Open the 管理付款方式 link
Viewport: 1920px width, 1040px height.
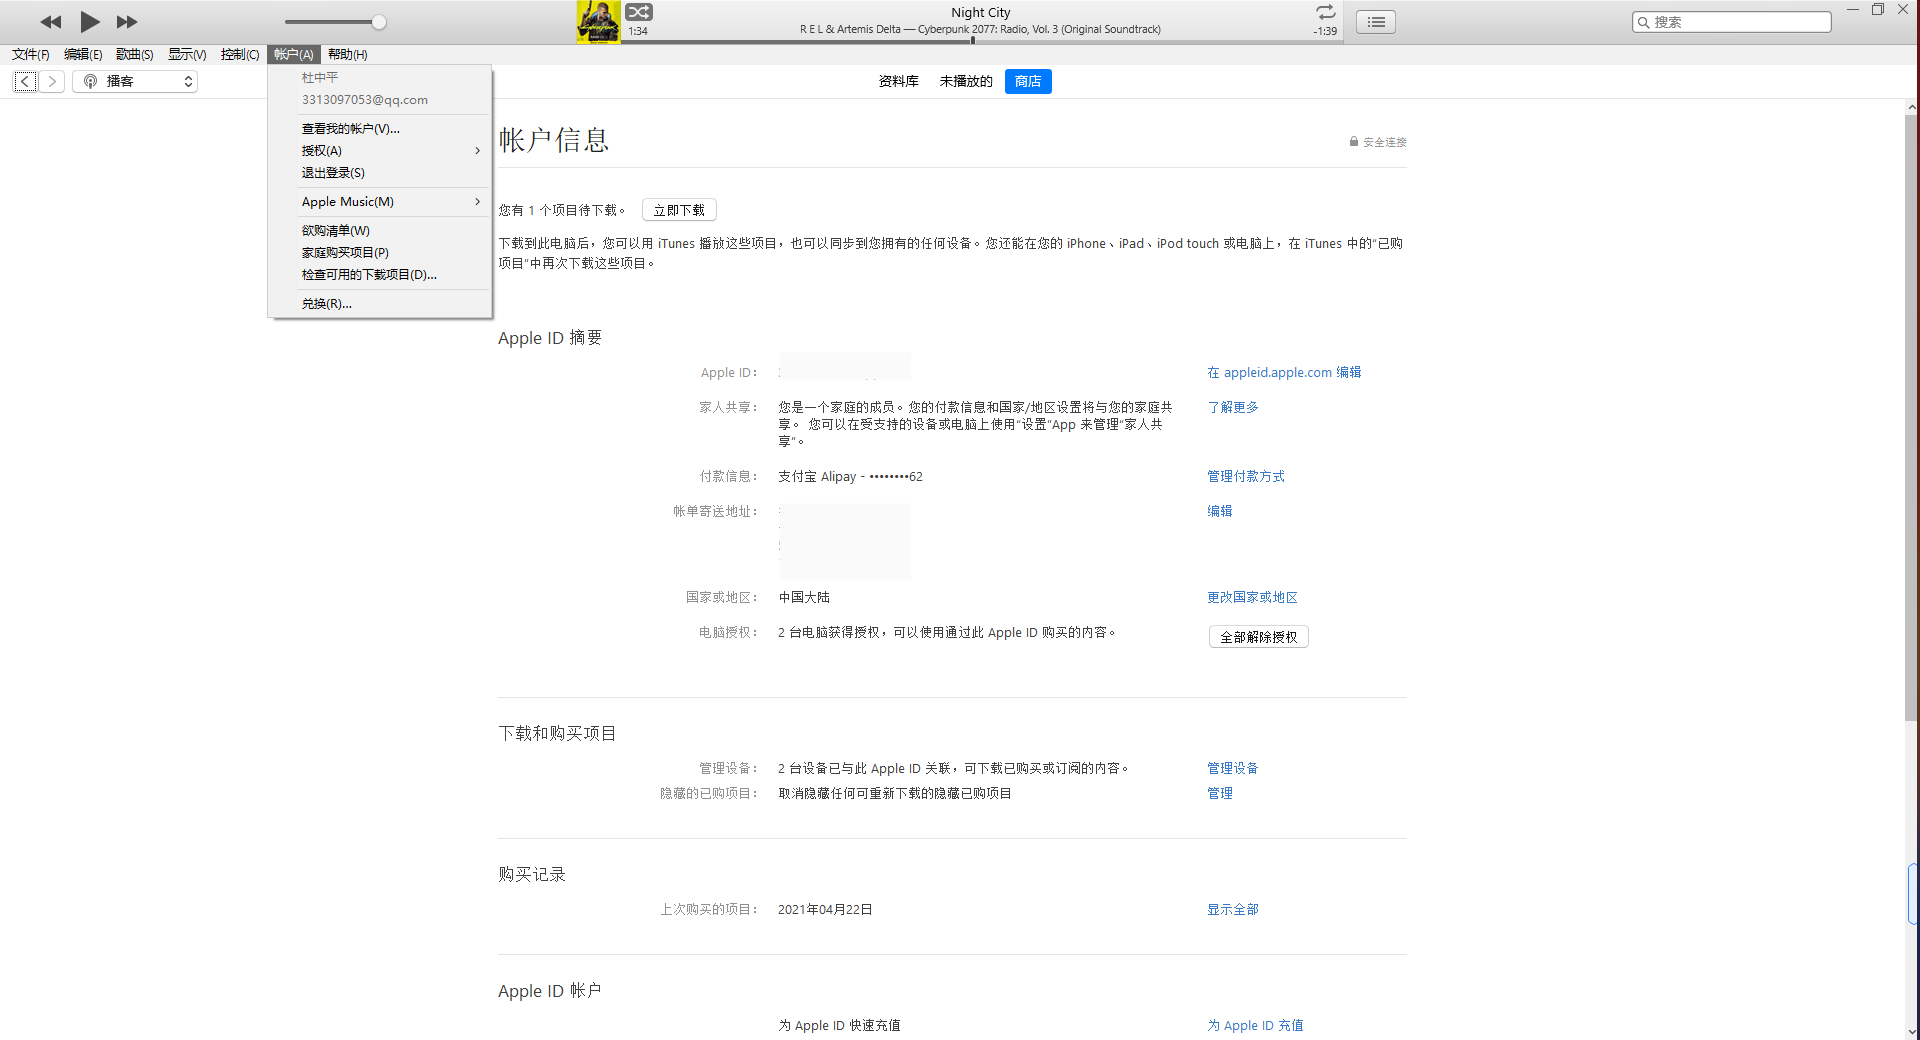tap(1245, 477)
